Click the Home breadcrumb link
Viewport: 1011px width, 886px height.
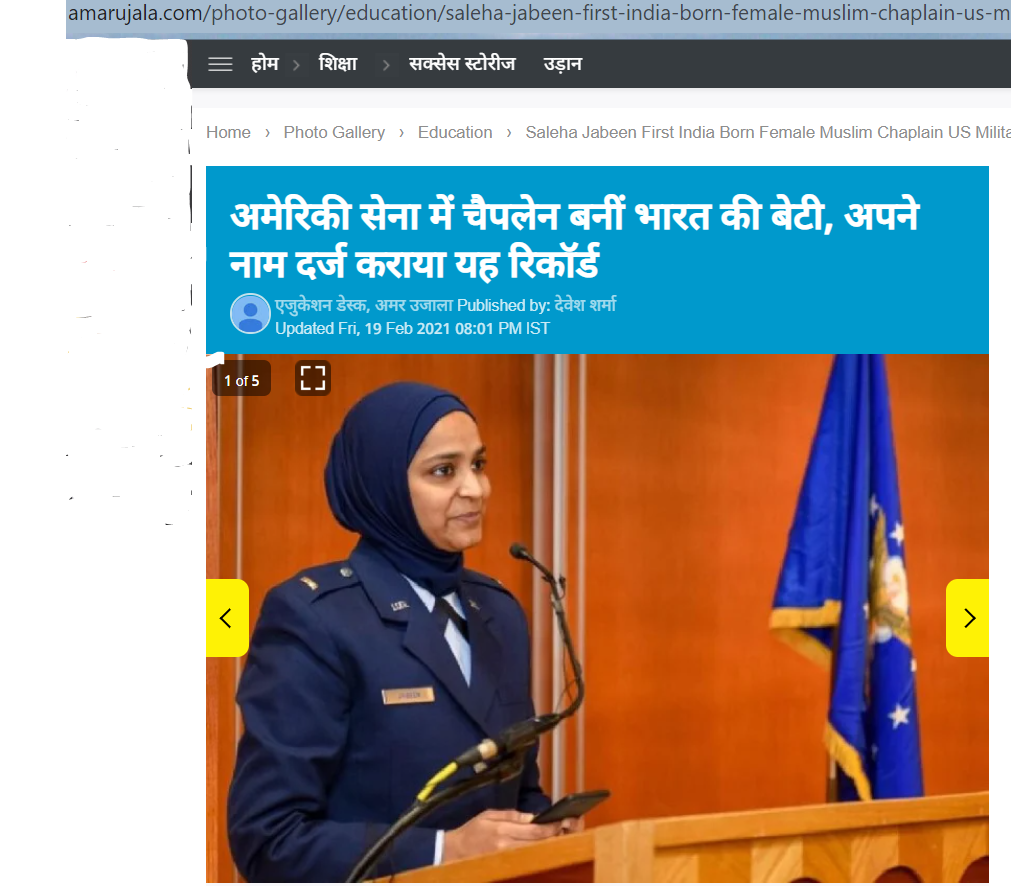pos(228,133)
